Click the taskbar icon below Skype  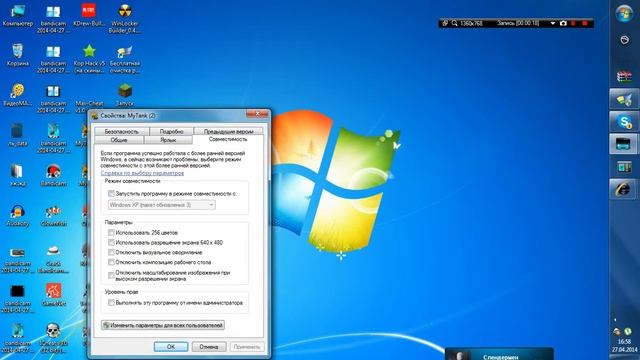[624, 144]
